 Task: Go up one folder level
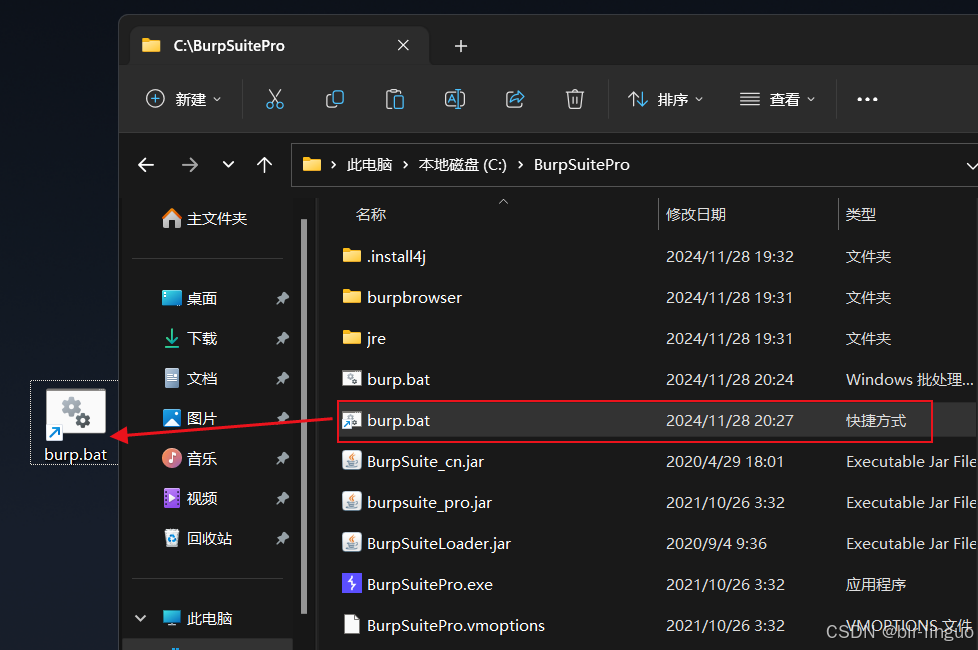264,165
